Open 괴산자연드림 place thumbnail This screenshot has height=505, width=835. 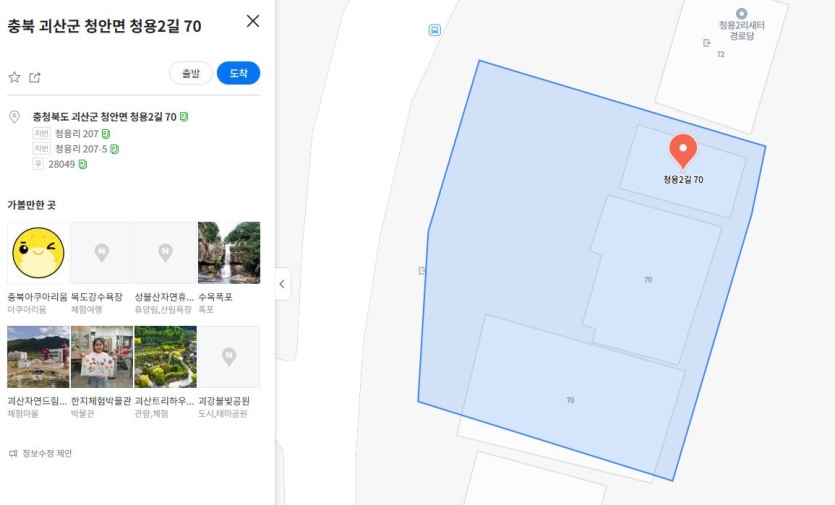(38, 357)
